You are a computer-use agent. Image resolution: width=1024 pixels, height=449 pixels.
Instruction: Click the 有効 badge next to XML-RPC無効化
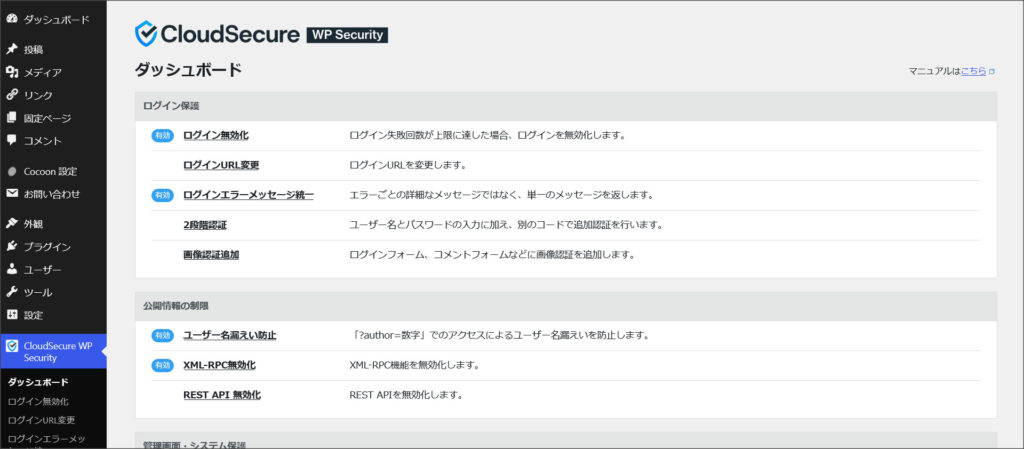click(x=163, y=365)
